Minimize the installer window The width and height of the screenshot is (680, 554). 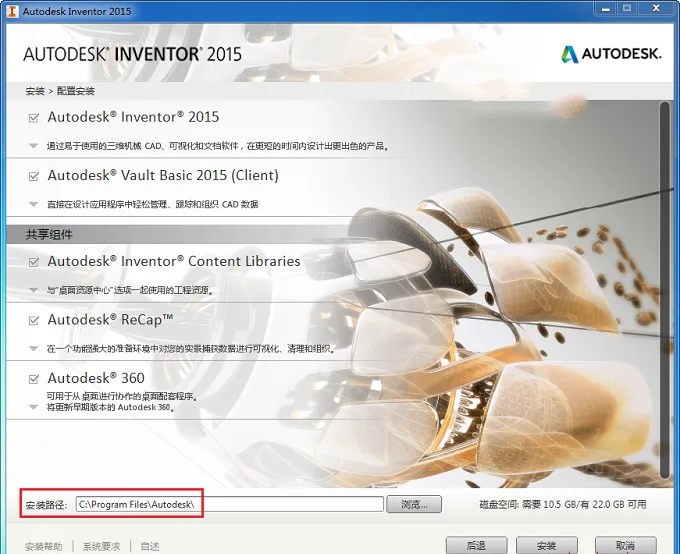(x=606, y=9)
